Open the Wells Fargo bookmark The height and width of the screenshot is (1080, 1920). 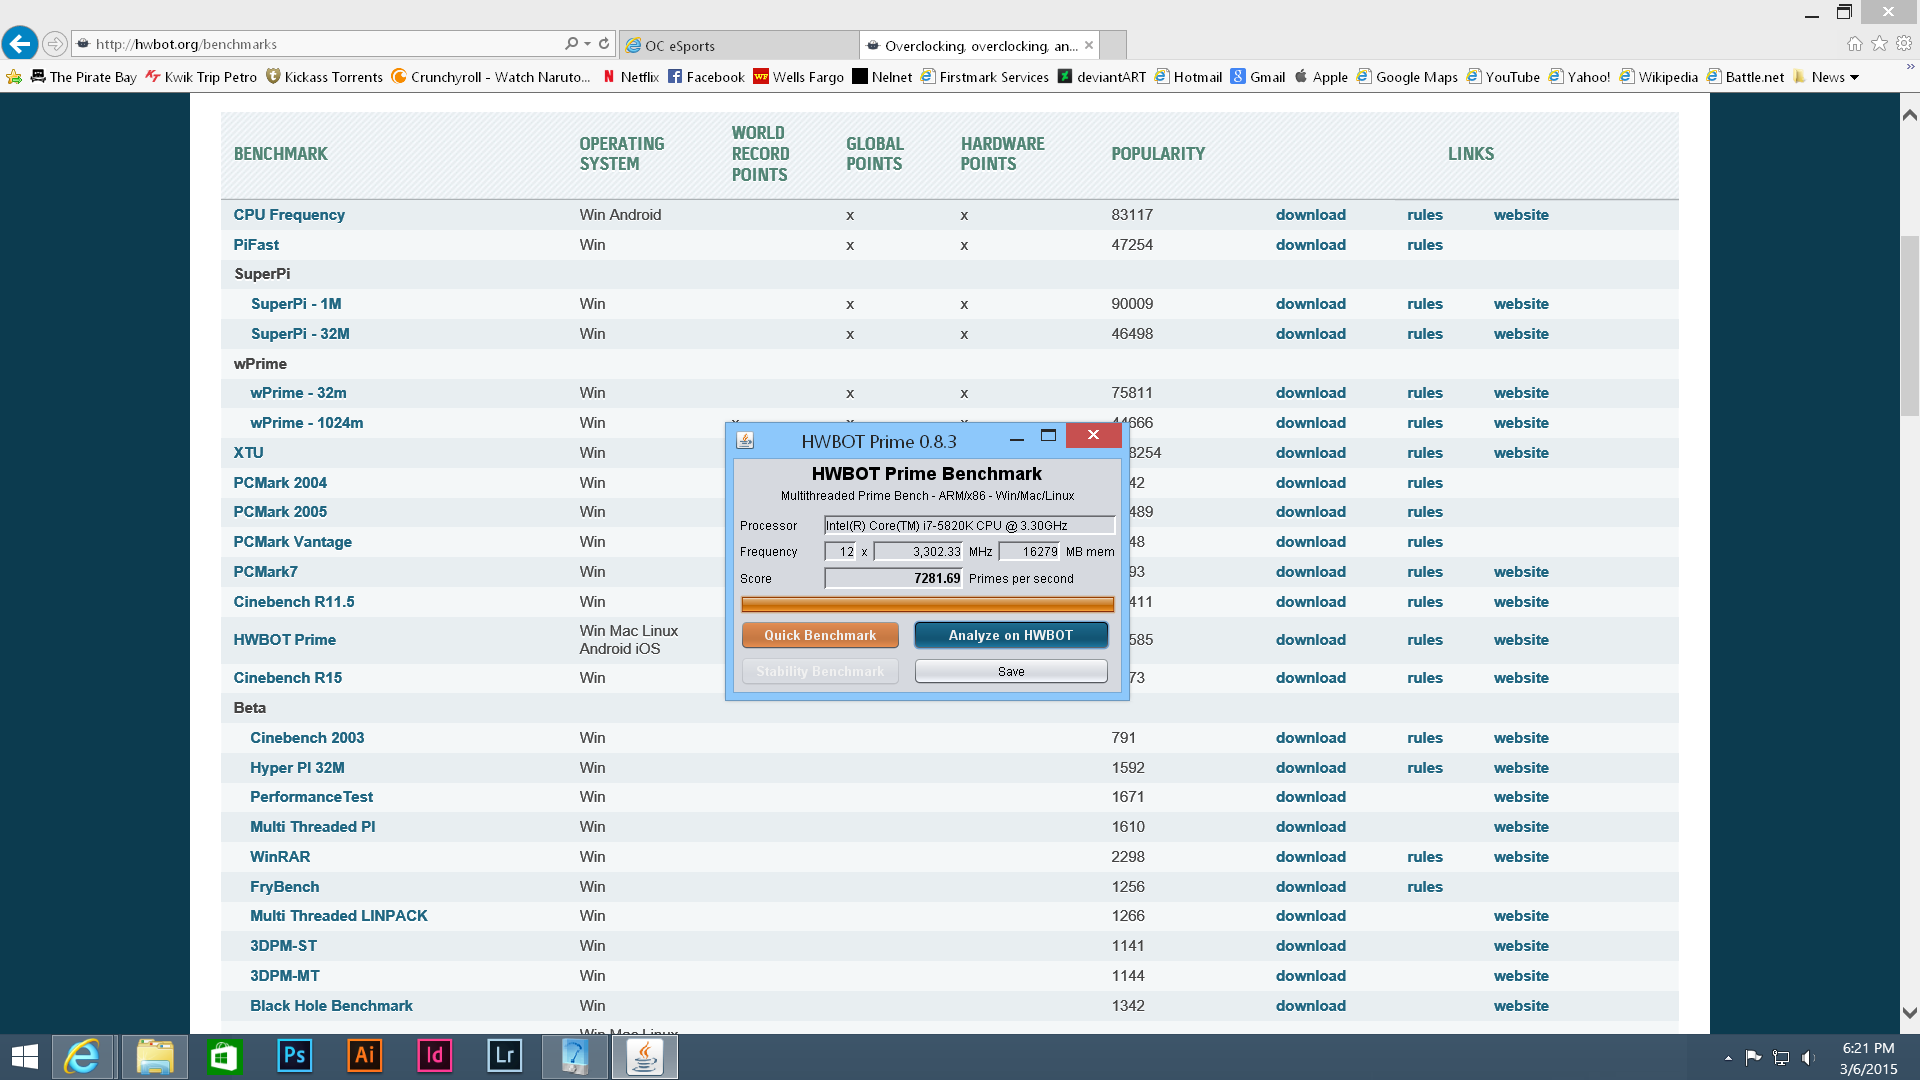[799, 77]
